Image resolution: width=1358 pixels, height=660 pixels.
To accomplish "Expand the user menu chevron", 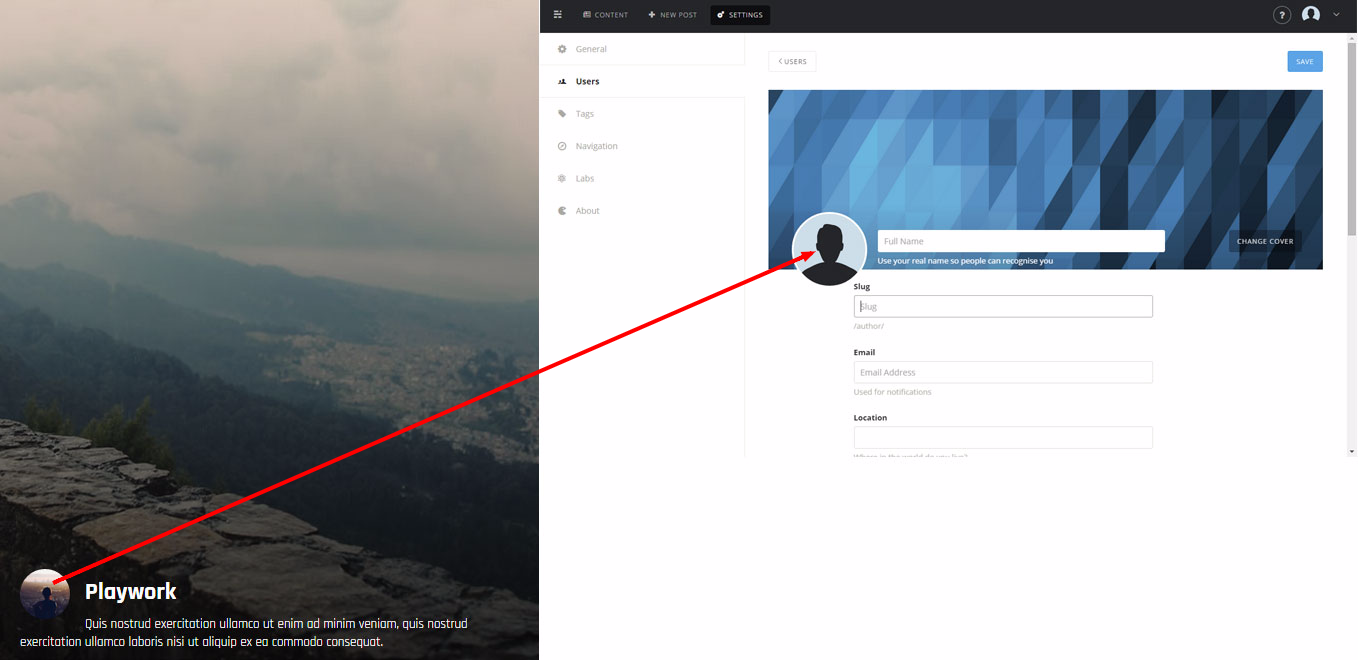I will click(x=1336, y=15).
